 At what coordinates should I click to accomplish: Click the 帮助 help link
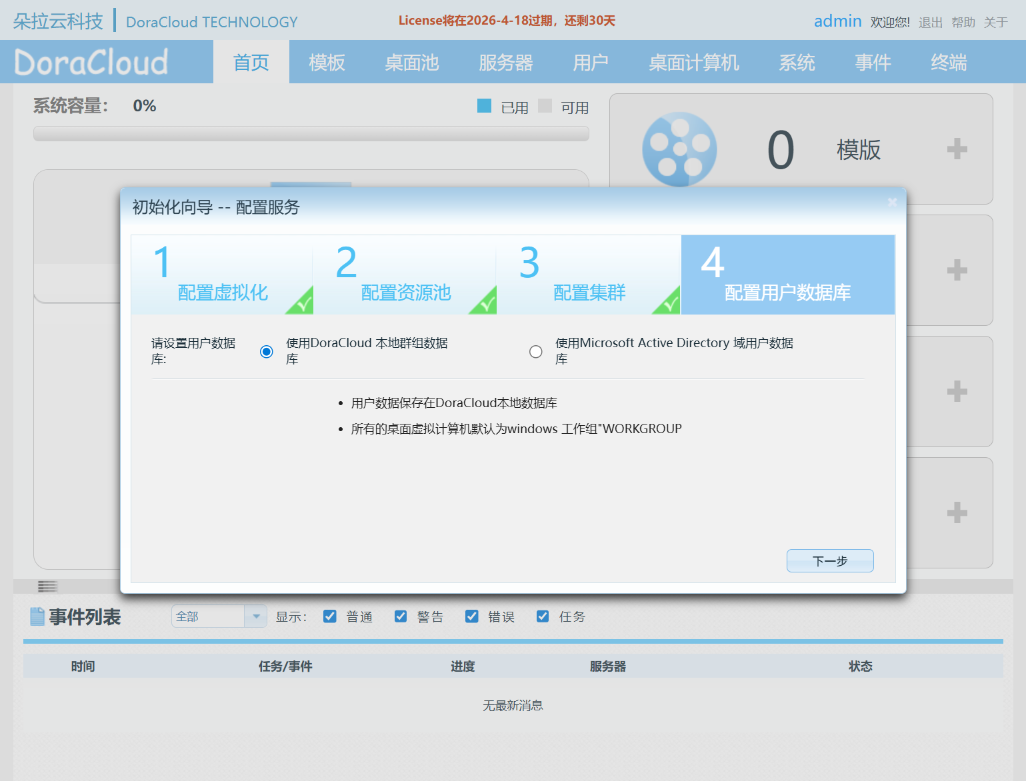963,22
